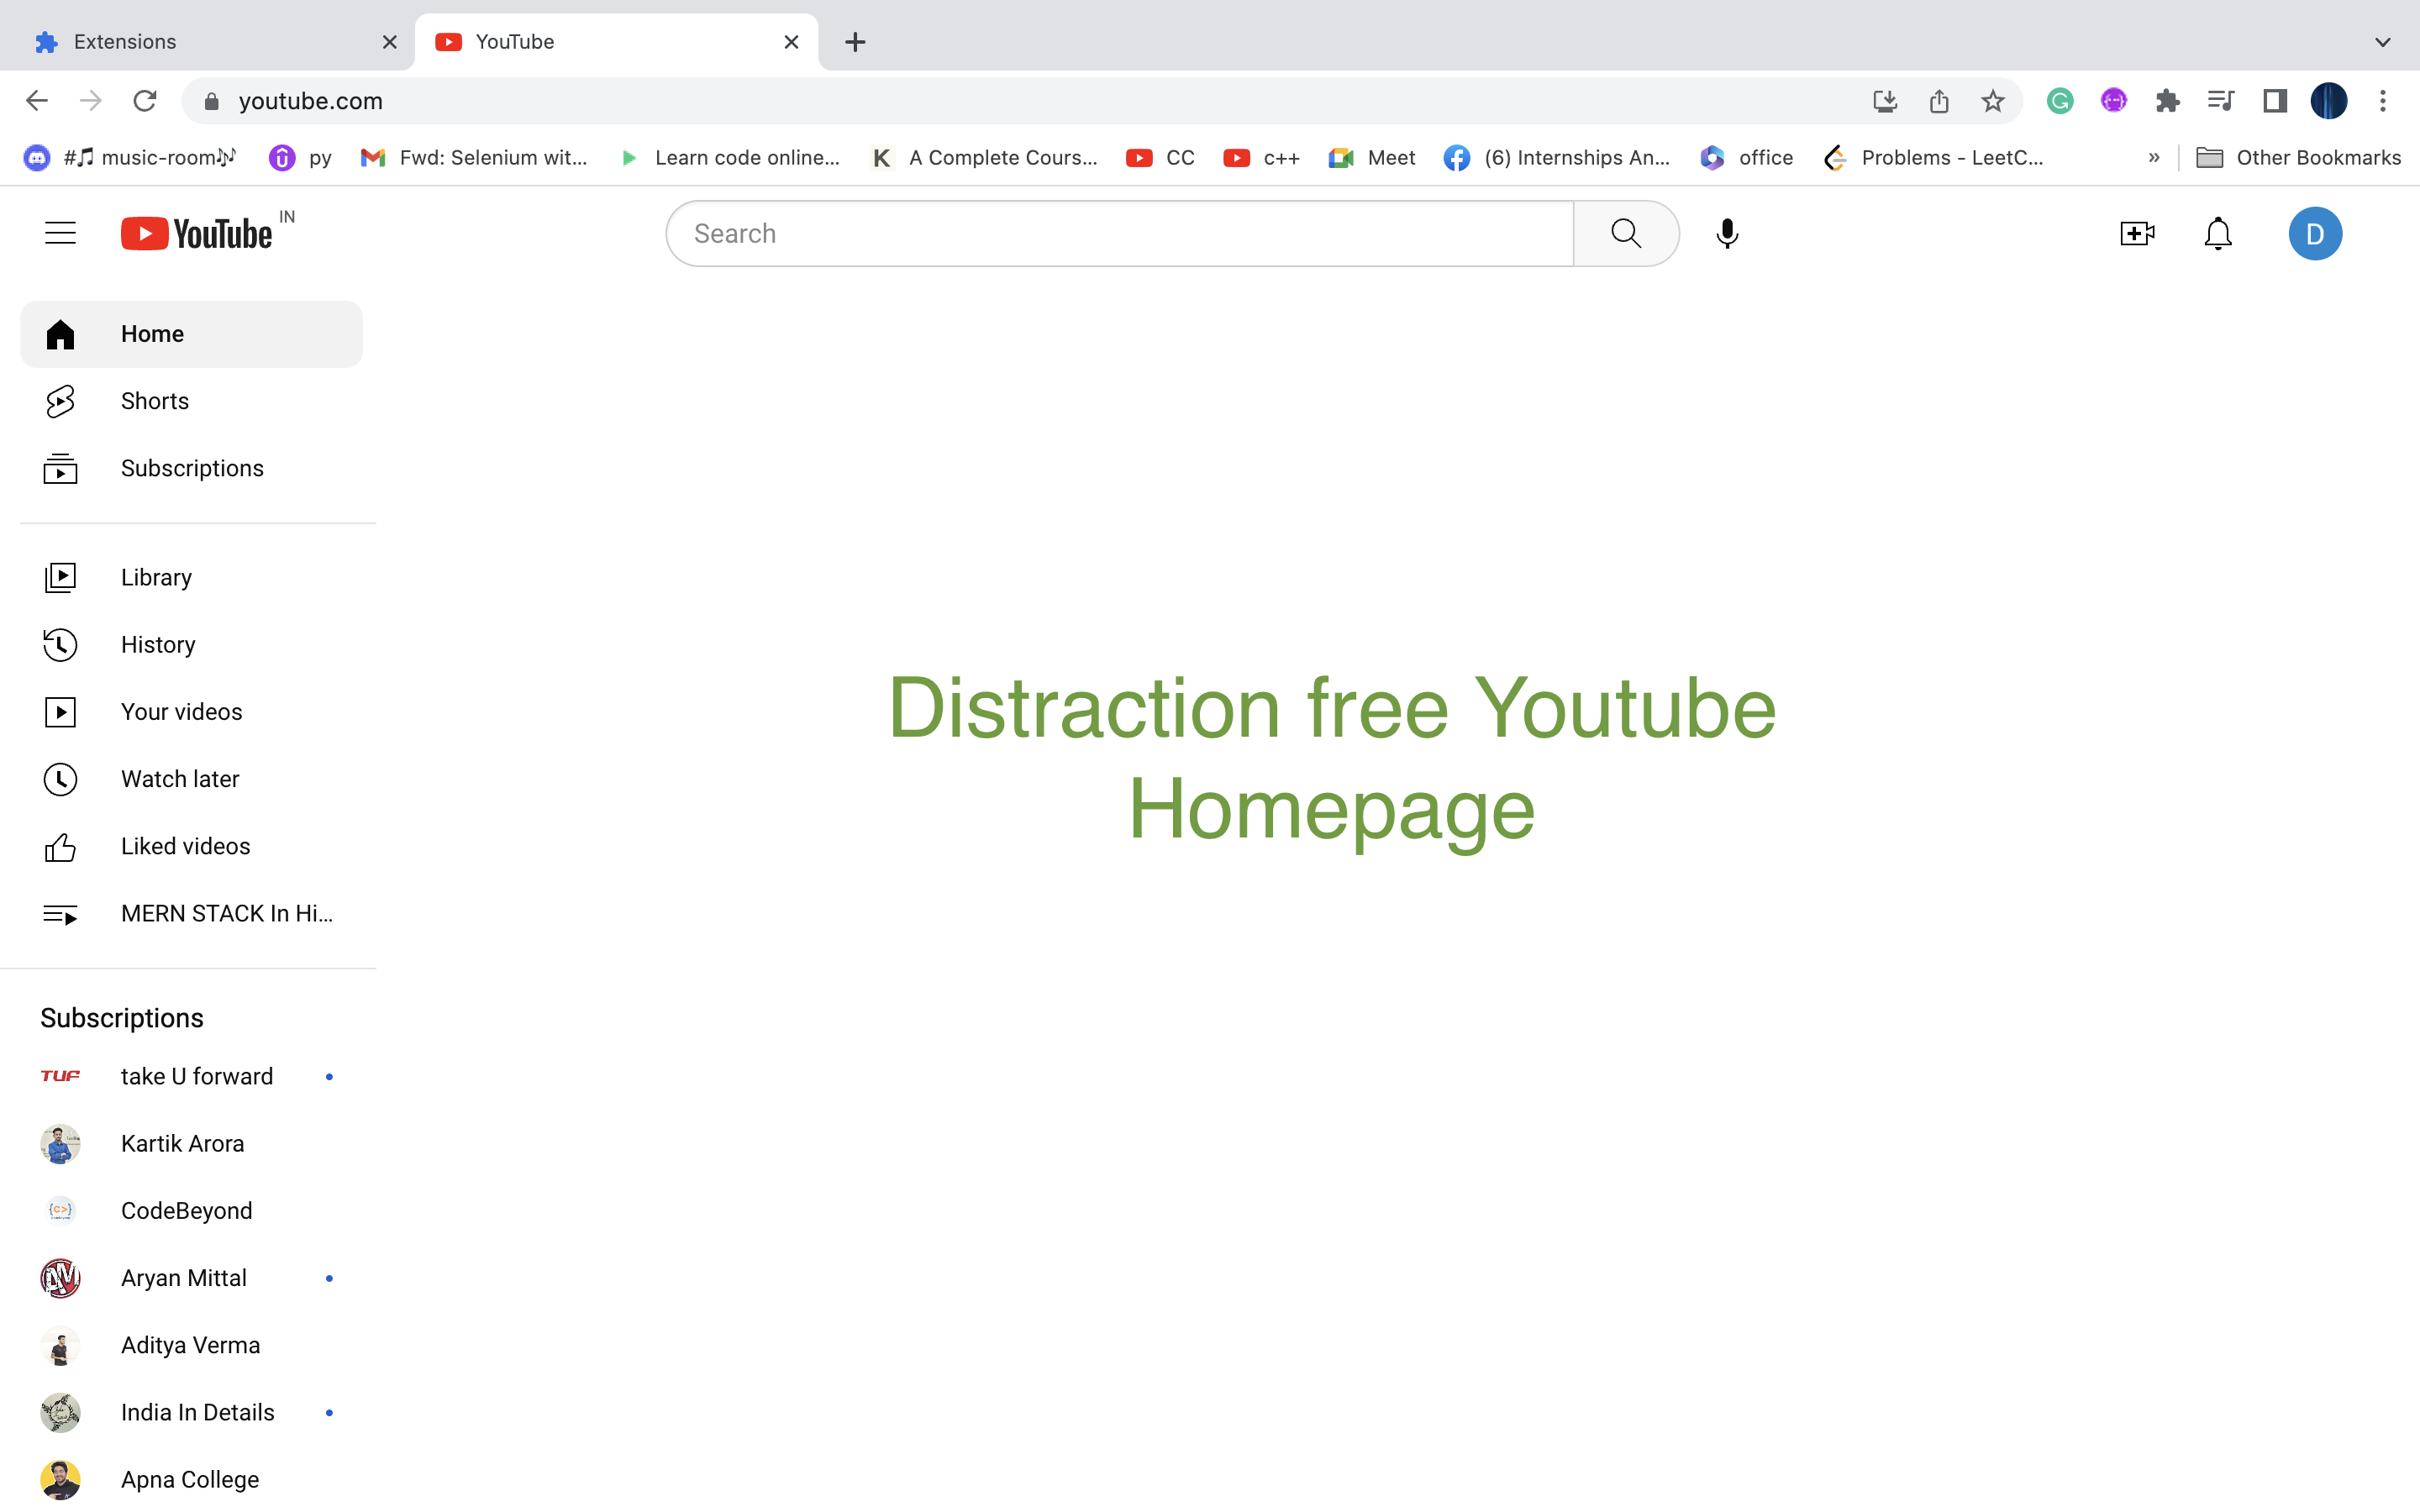Viewport: 2420px width, 1512px height.
Task: Open the Chrome three-dot menu
Action: [x=2384, y=100]
